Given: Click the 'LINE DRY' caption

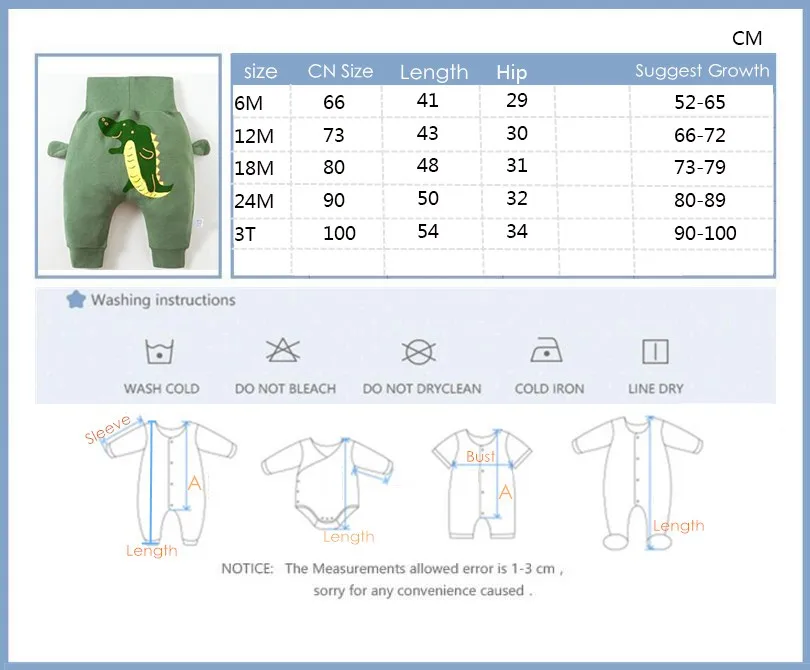Looking at the screenshot, I should (656, 388).
